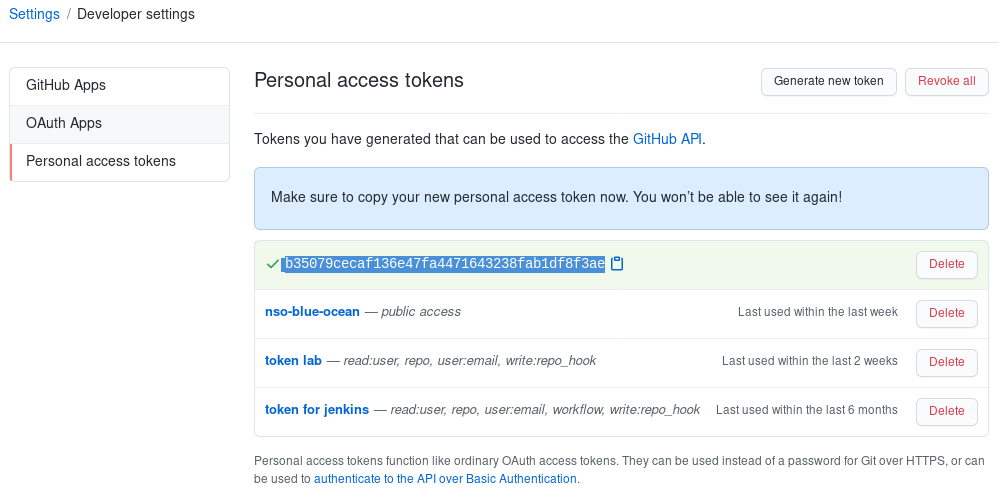The width and height of the screenshot is (999, 488).
Task: Follow the Basic Authentication API link
Action: (445, 479)
